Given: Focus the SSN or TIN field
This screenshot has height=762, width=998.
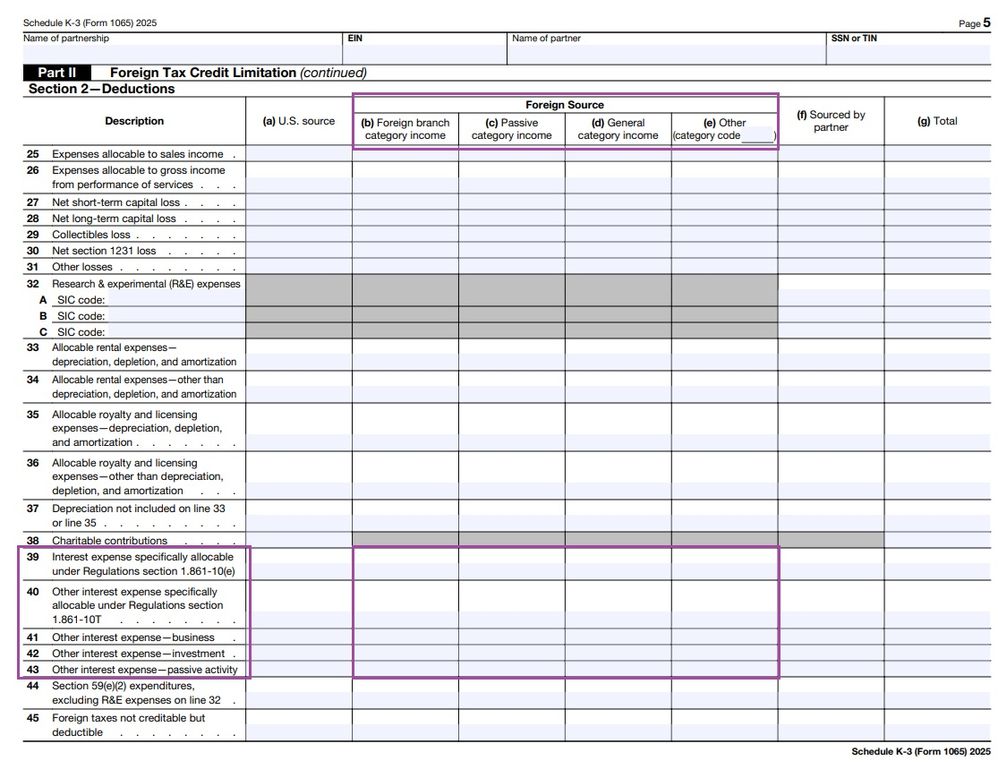Looking at the screenshot, I should tap(908, 54).
